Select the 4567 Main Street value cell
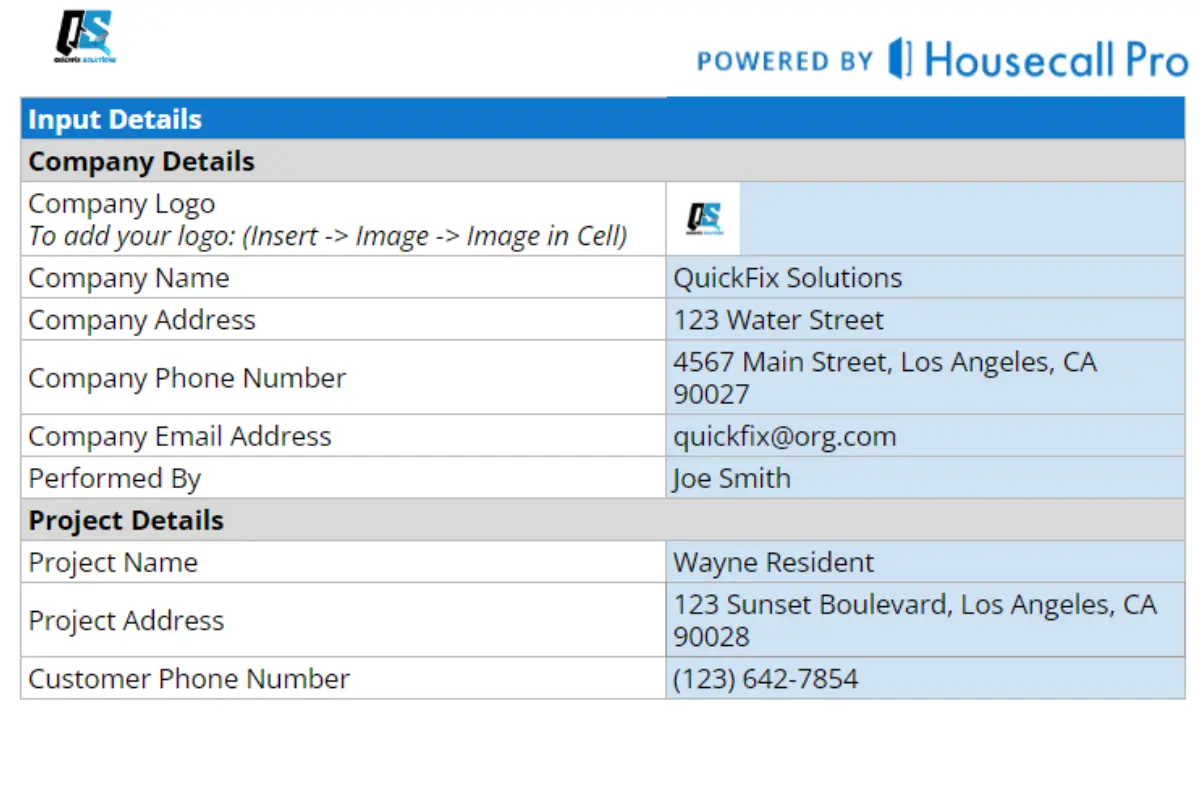 coord(925,378)
